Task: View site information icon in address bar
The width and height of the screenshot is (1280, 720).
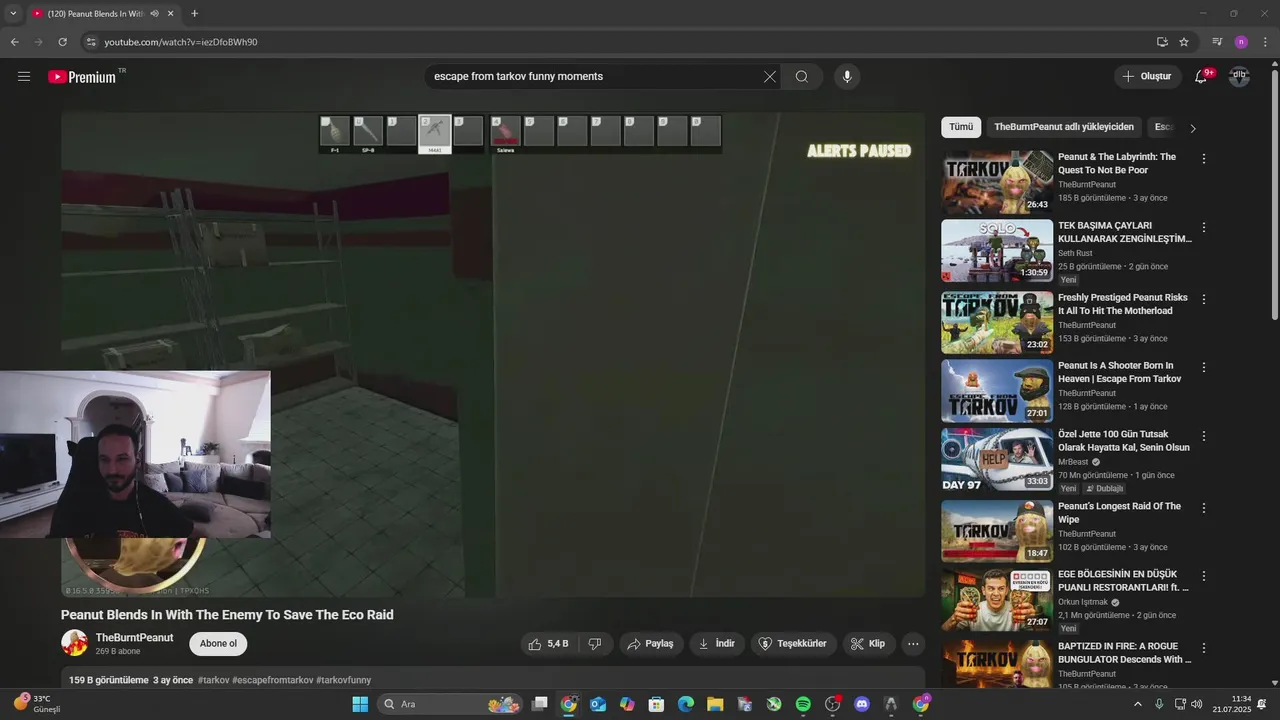Action: [x=91, y=42]
